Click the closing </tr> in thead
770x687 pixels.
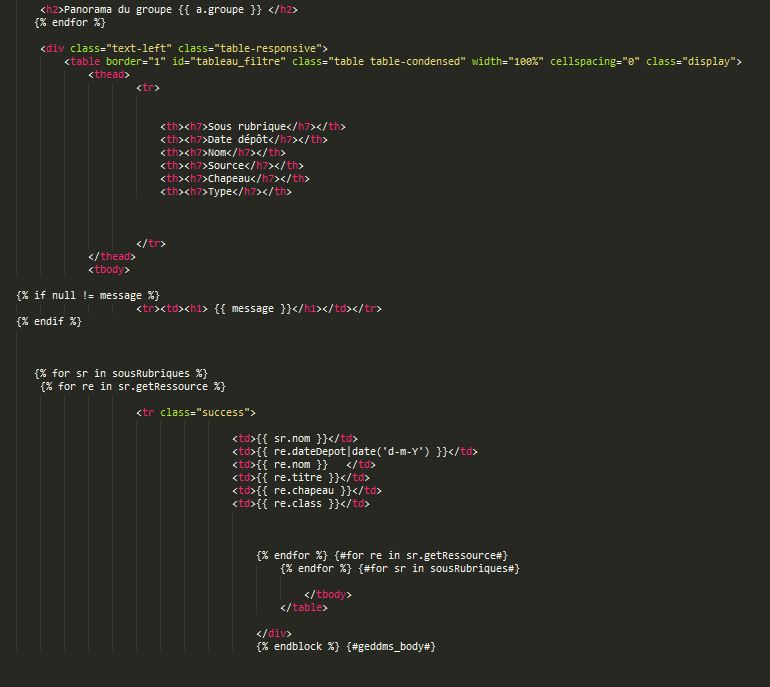[151, 244]
